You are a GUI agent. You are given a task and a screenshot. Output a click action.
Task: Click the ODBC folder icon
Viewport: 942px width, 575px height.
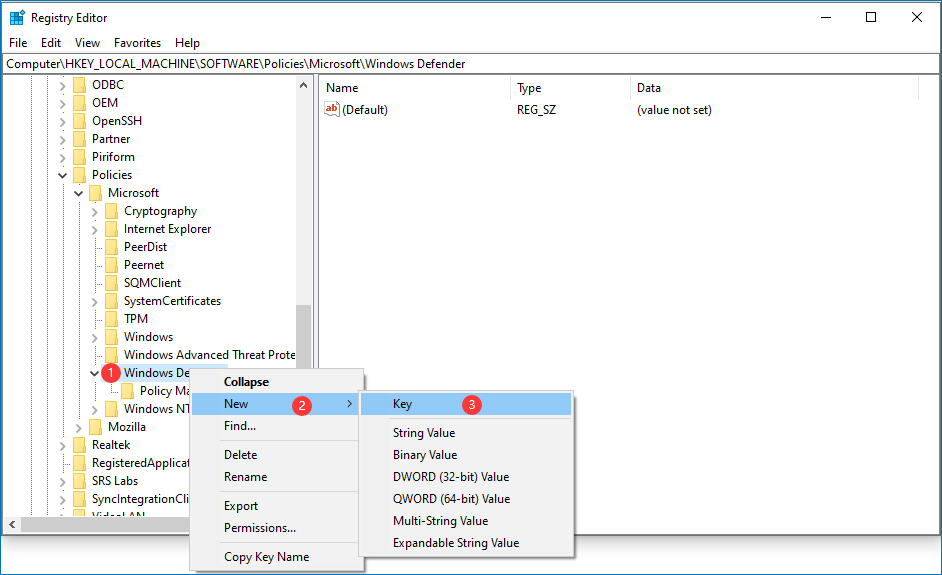pyautogui.click(x=79, y=85)
